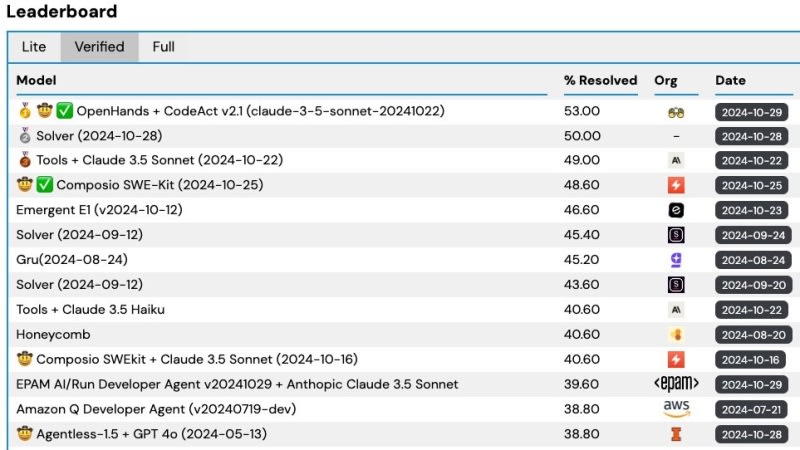800x450 pixels.
Task: Click the Gru purple org icon
Action: tap(675, 260)
